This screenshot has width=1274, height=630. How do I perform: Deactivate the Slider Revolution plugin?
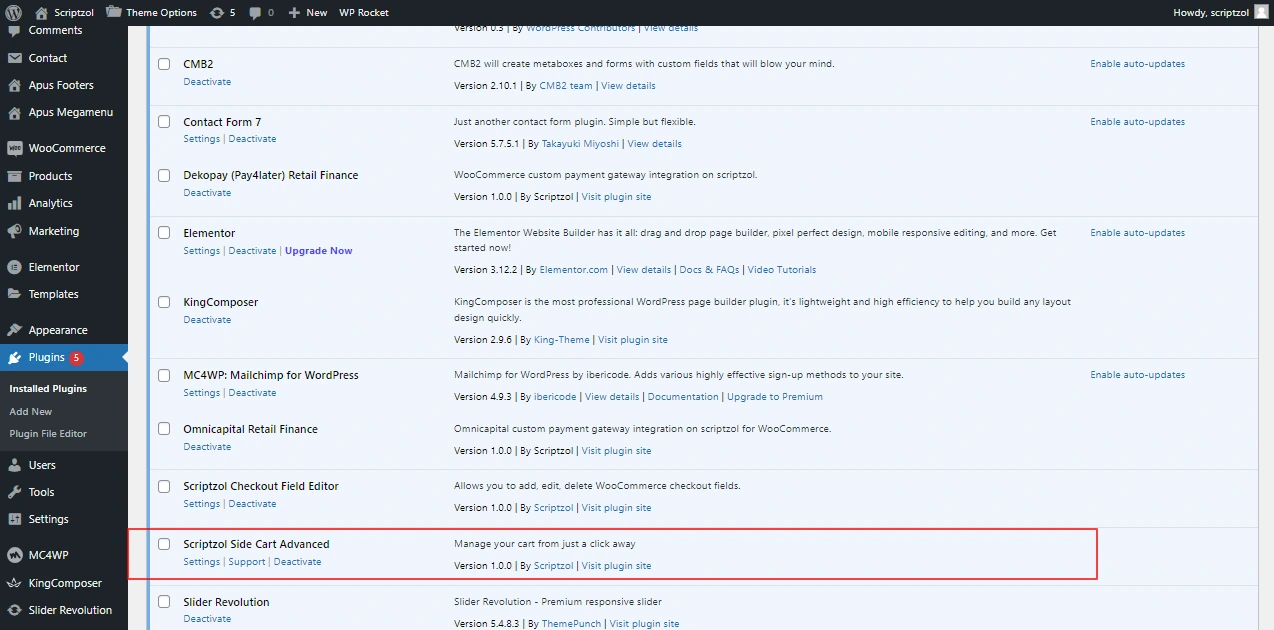point(207,619)
